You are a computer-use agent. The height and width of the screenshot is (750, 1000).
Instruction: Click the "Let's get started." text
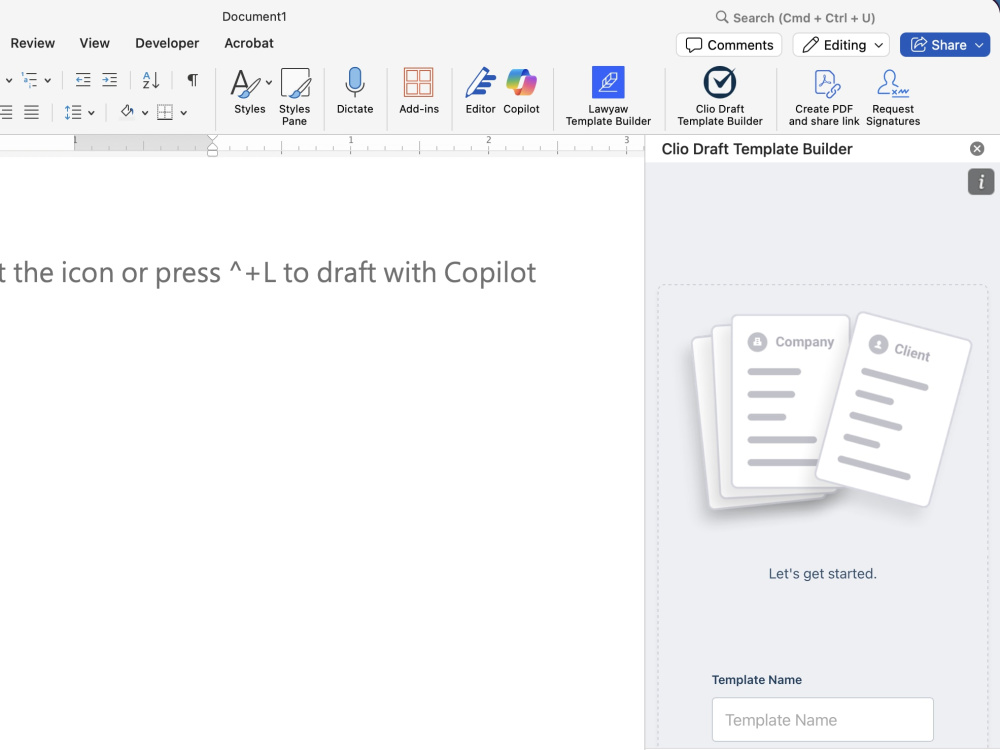pyautogui.click(x=823, y=573)
